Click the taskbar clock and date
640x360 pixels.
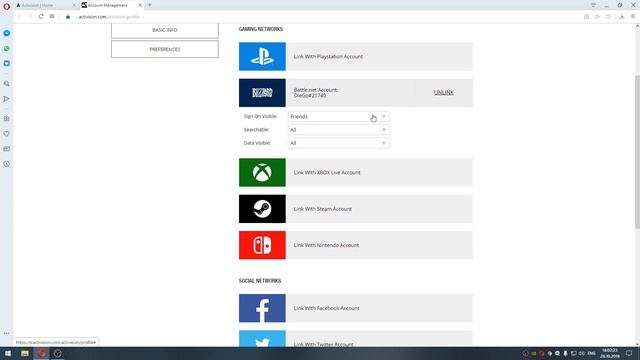pos(610,353)
